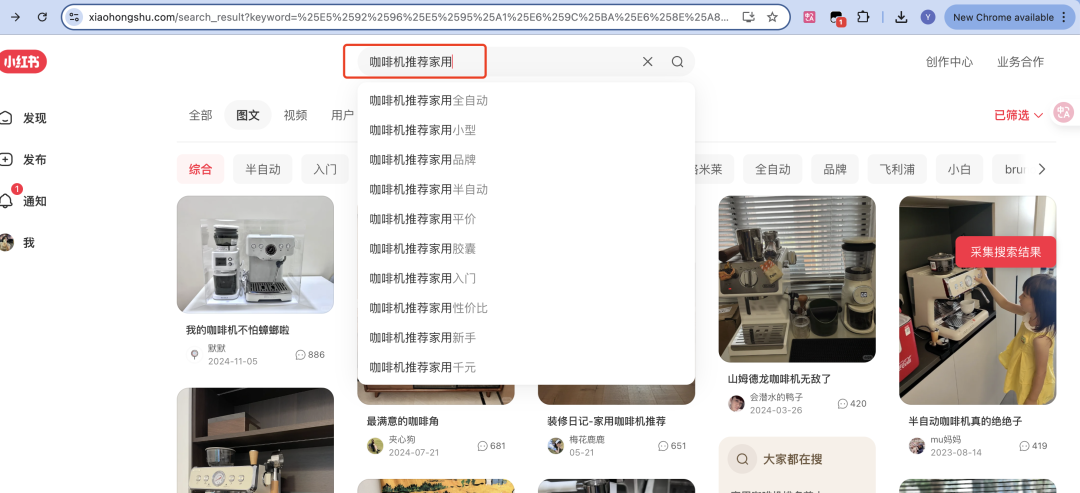This screenshot has width=1080, height=493.
Task: Click the browser forward arrow
Action: [x=15, y=17]
